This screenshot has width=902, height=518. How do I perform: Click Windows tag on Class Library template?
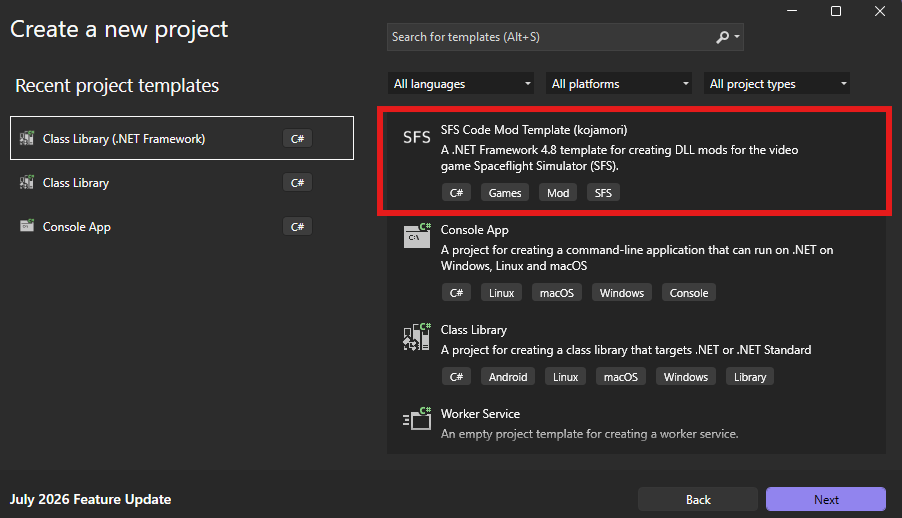[686, 376]
